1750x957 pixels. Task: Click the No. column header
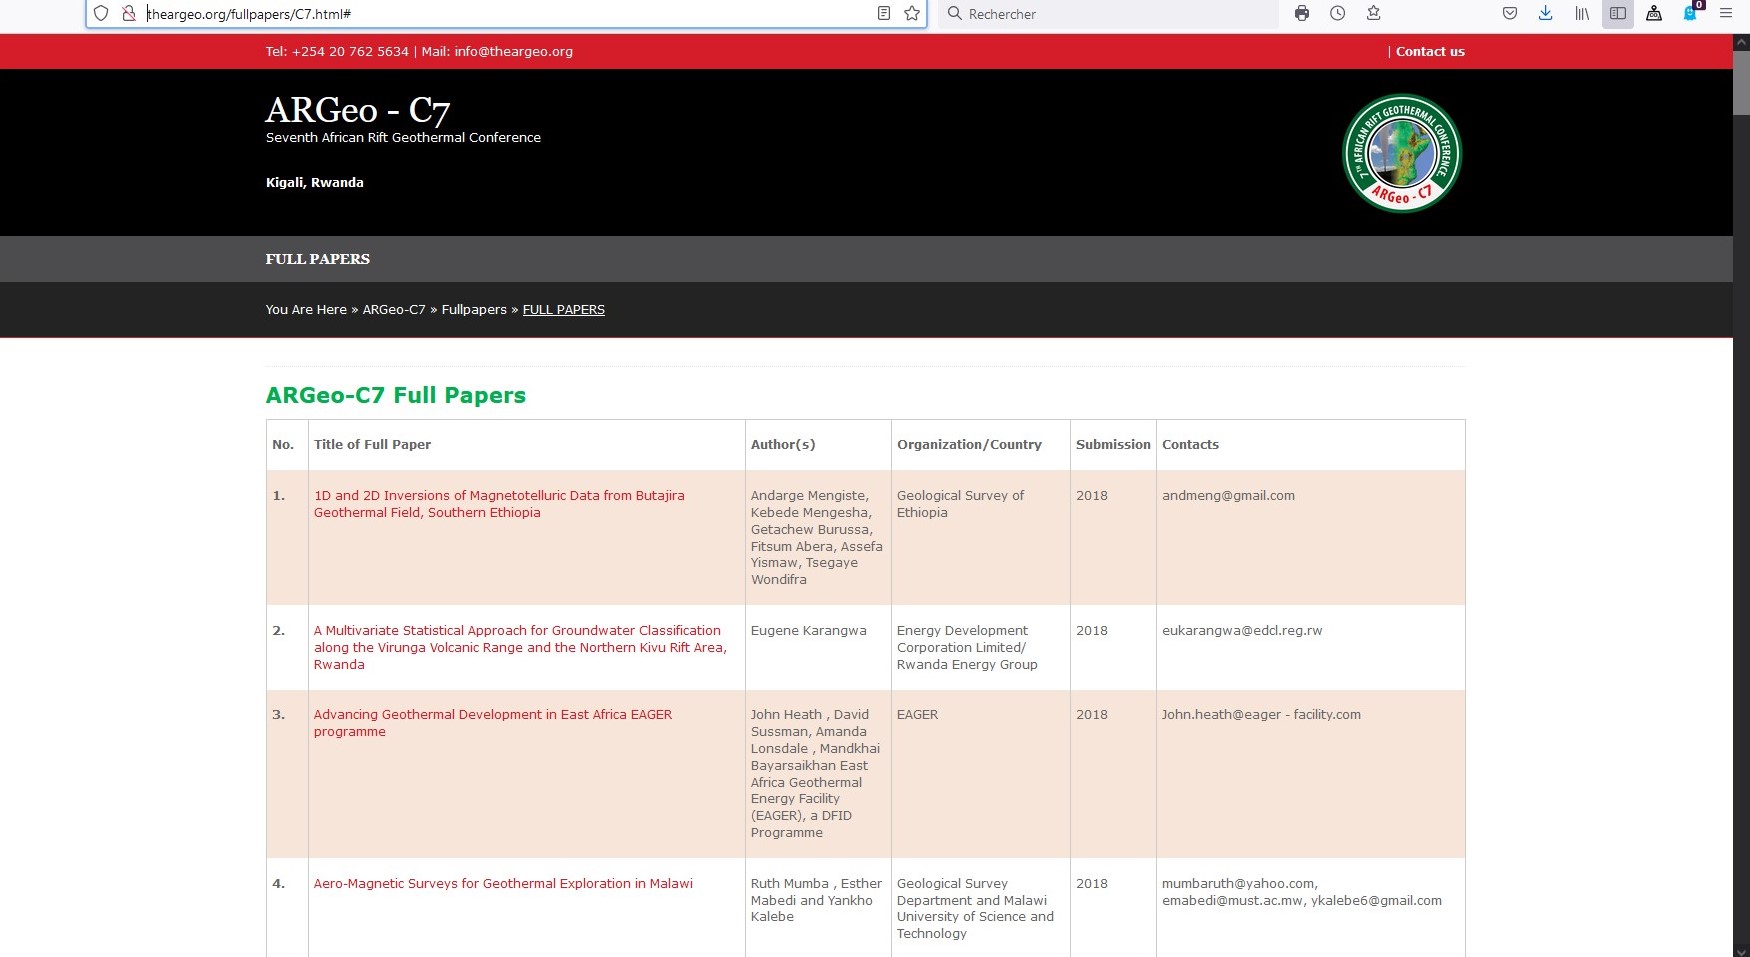[x=283, y=445]
